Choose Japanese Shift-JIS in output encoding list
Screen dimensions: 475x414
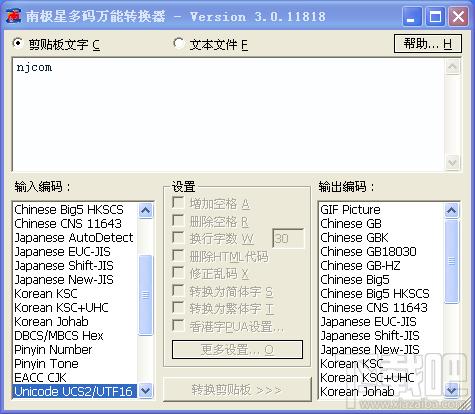pyautogui.click(x=381, y=336)
